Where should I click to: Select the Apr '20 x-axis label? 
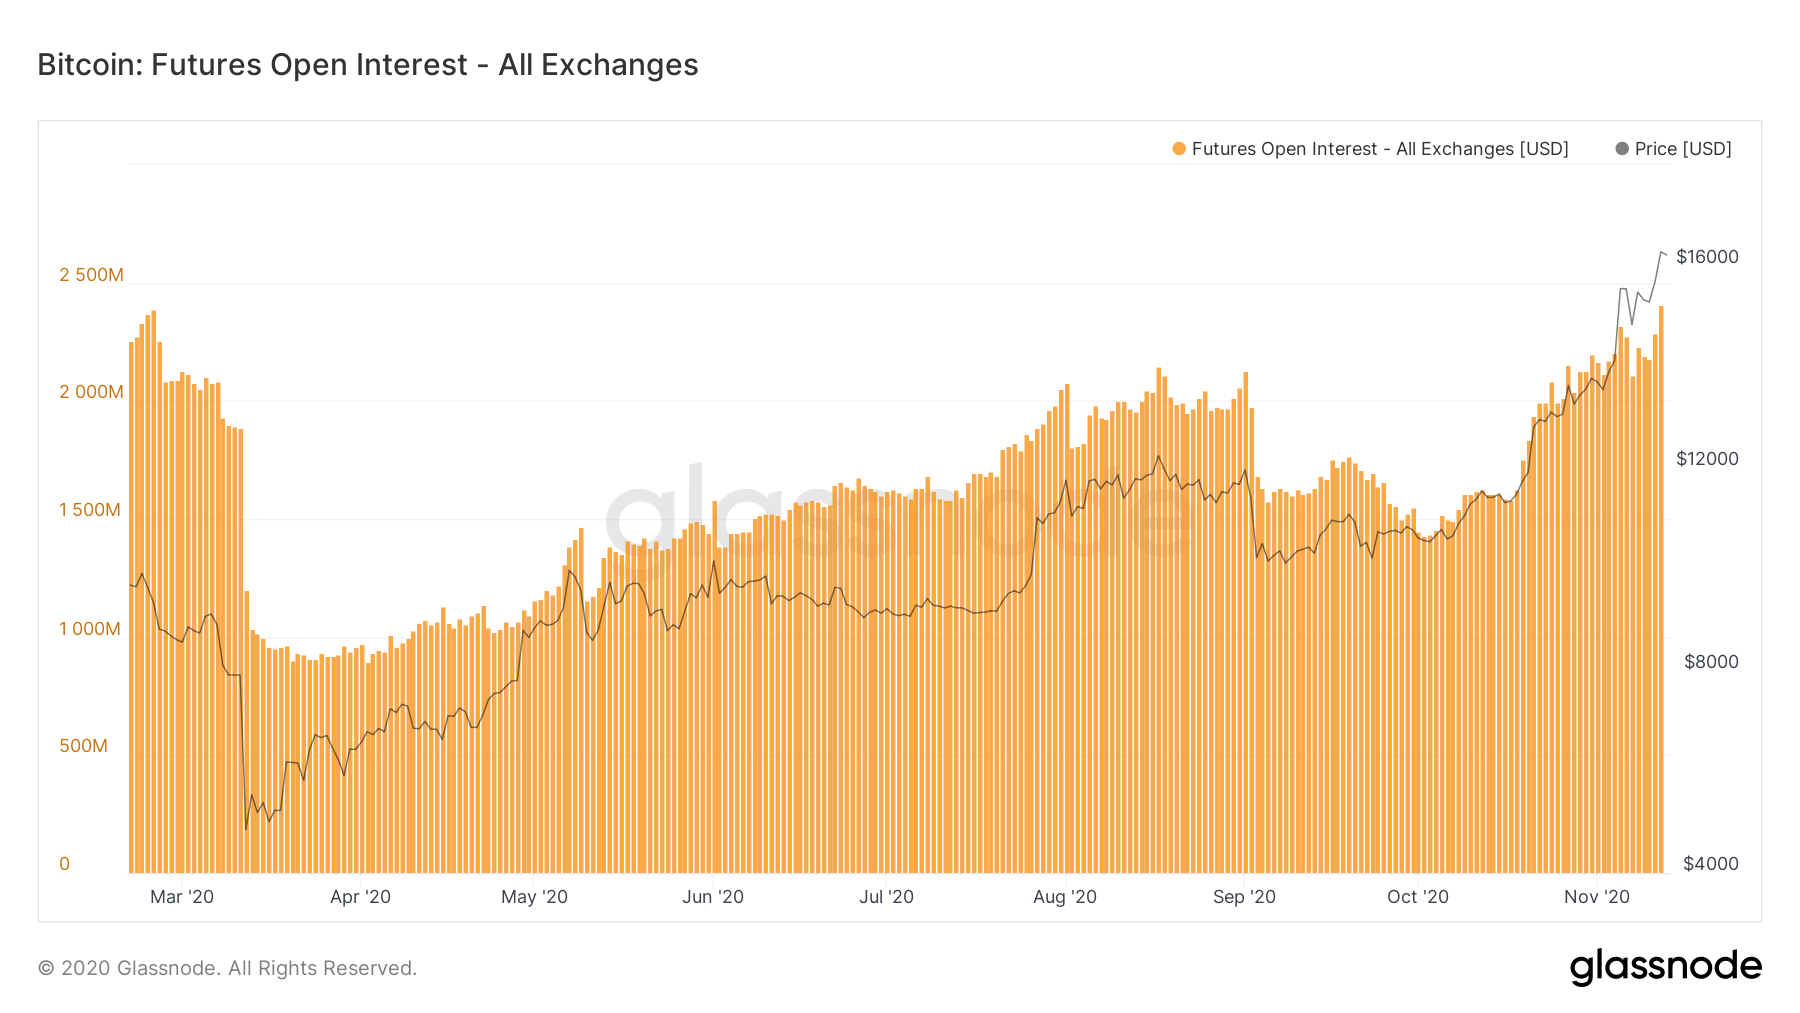[360, 897]
